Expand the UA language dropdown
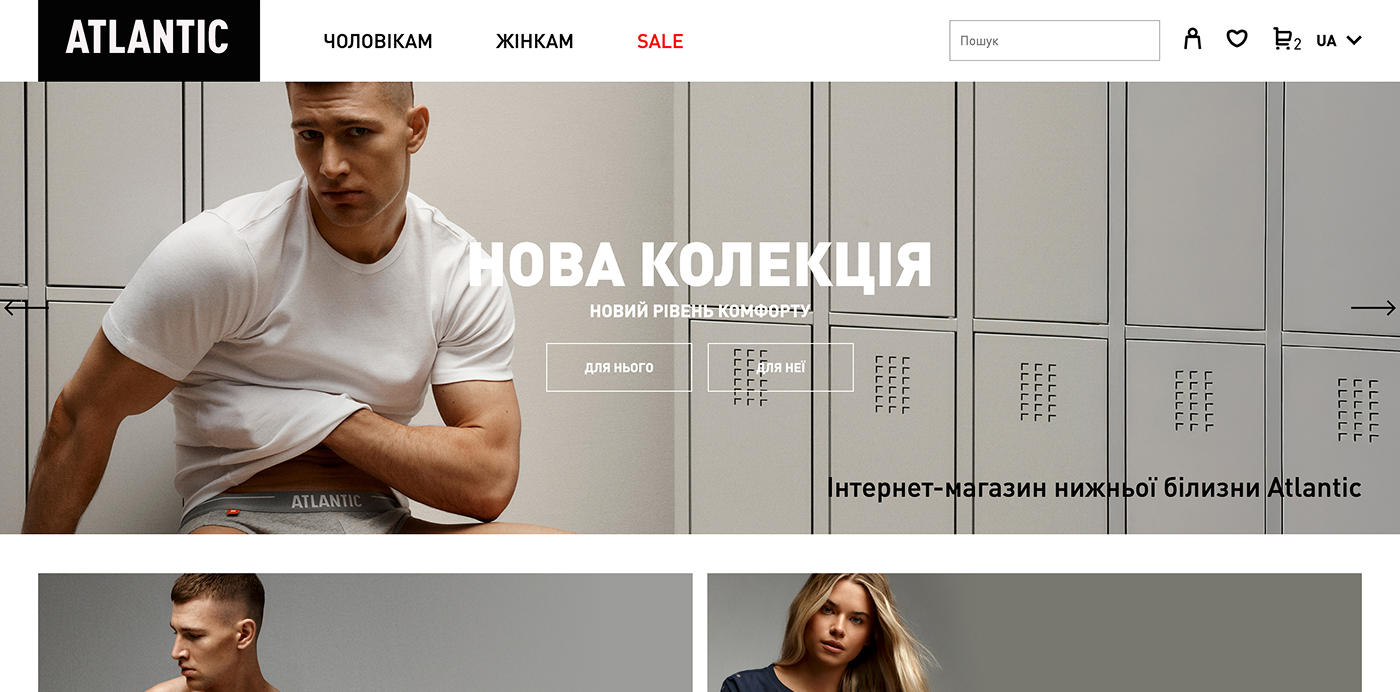 1339,41
